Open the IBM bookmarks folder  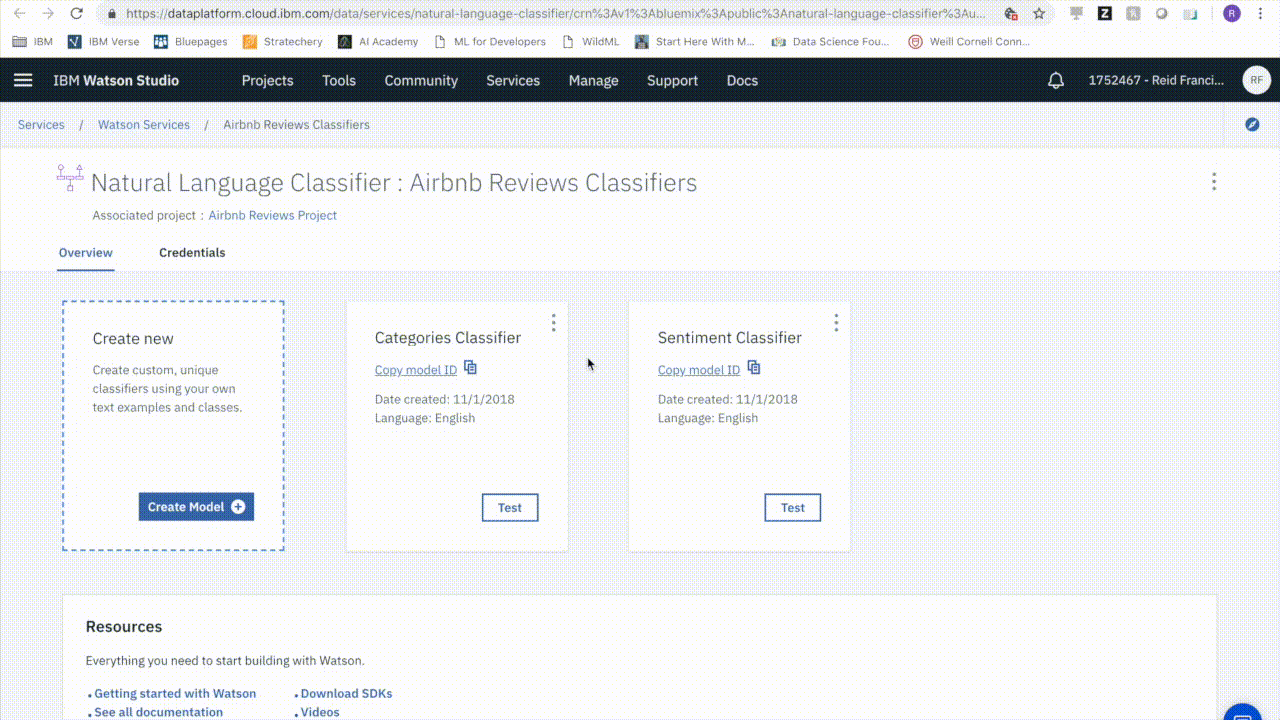[33, 42]
